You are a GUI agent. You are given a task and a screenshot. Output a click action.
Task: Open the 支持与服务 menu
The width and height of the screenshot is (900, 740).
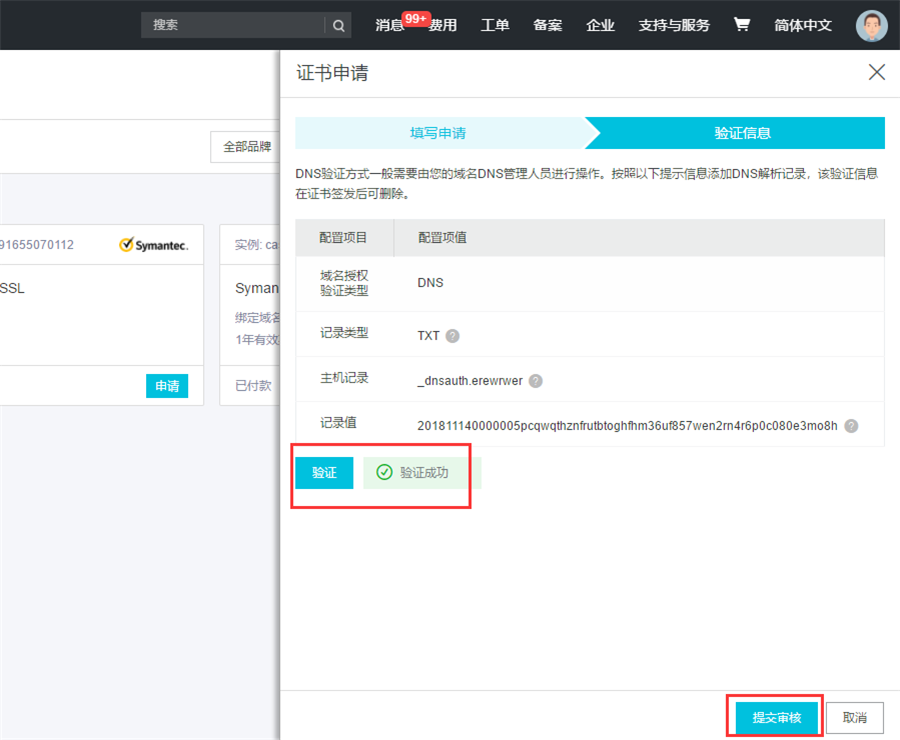pos(674,25)
